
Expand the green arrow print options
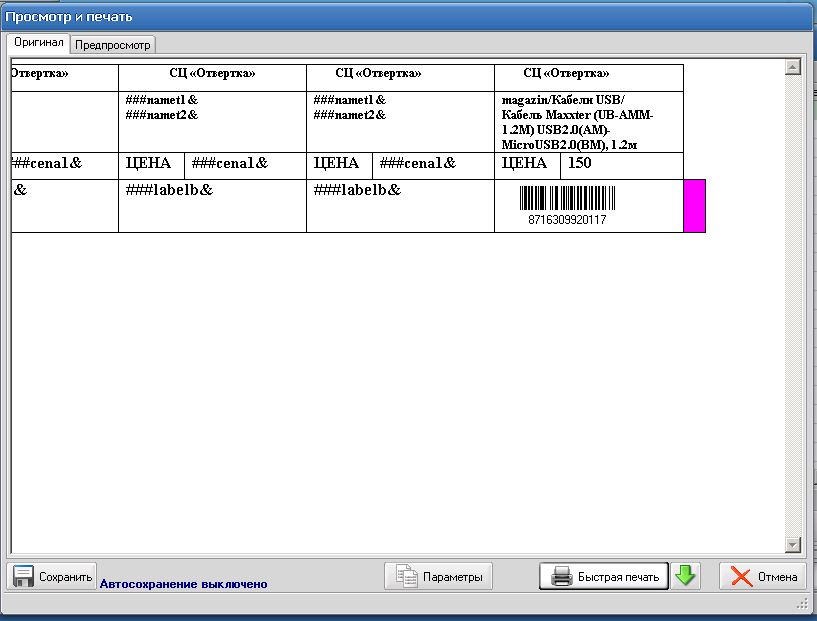tap(686, 576)
